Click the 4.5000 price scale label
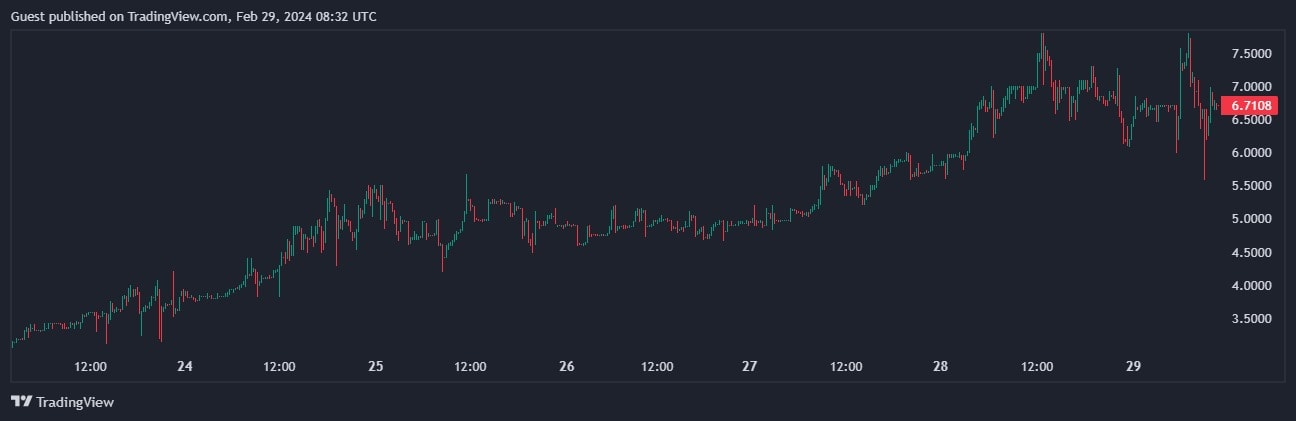The width and height of the screenshot is (1296, 421). tap(1251, 252)
